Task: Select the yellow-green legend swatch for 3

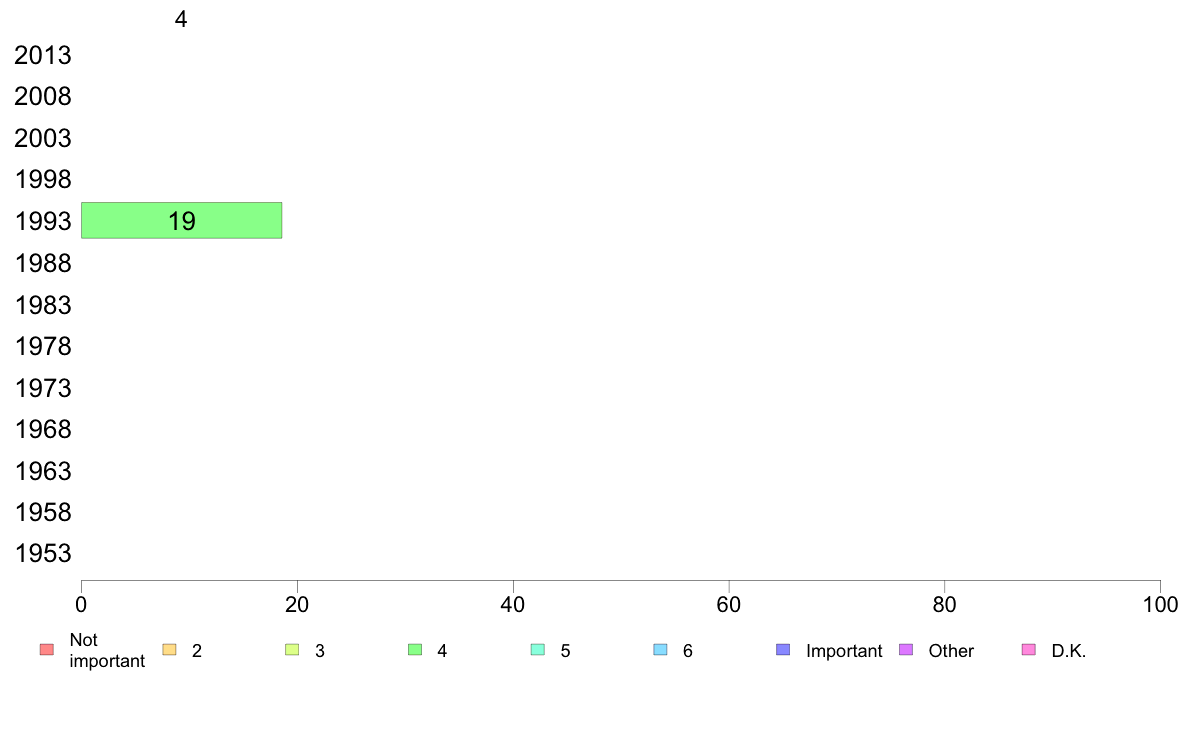Action: [x=292, y=650]
